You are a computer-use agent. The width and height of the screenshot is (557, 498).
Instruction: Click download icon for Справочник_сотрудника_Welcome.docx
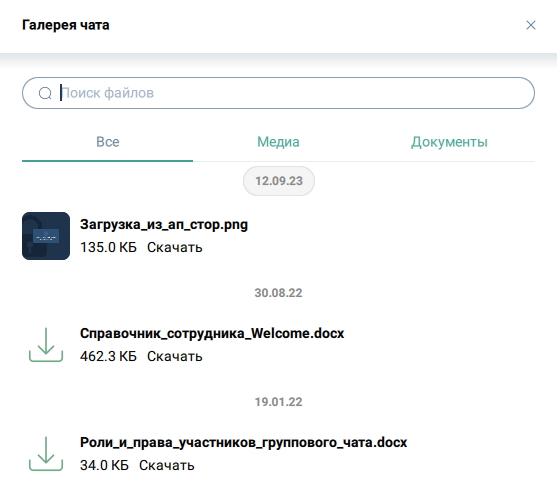tap(46, 345)
